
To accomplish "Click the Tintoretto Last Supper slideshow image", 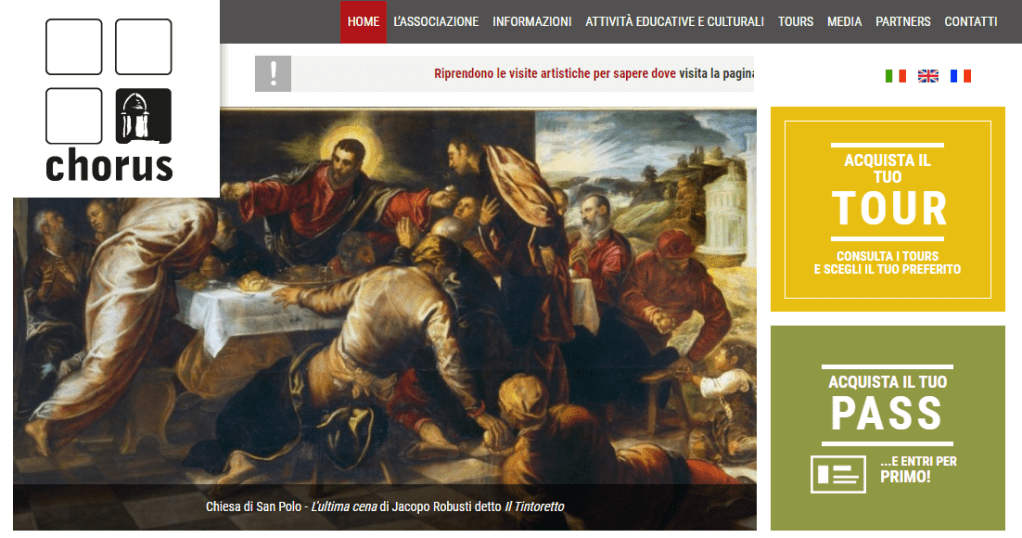I will (x=385, y=297).
